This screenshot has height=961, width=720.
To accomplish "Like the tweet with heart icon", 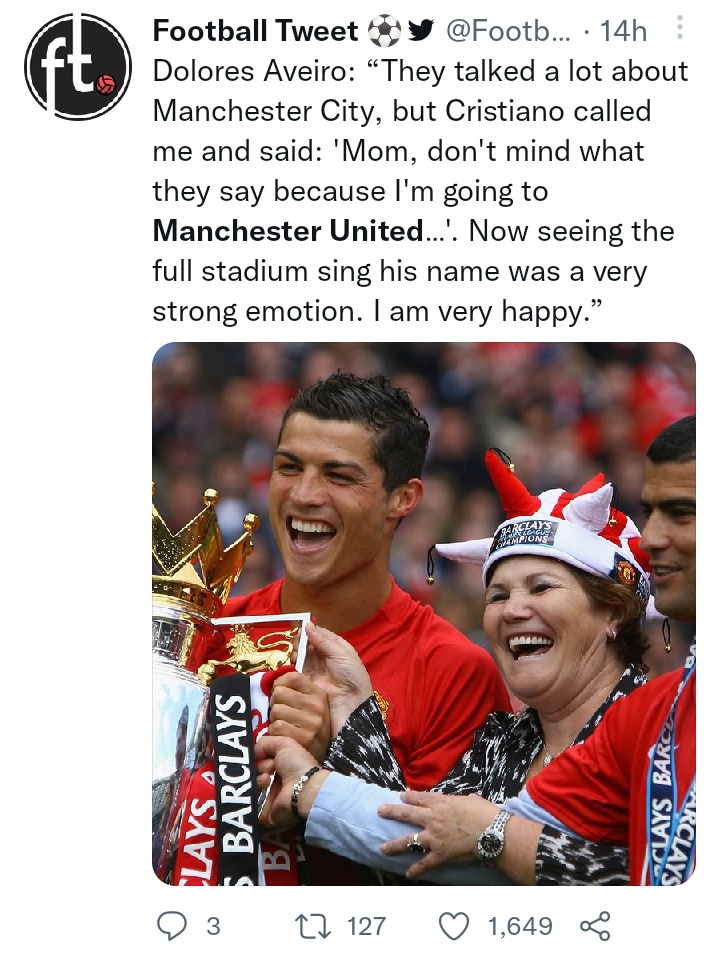I will click(455, 925).
